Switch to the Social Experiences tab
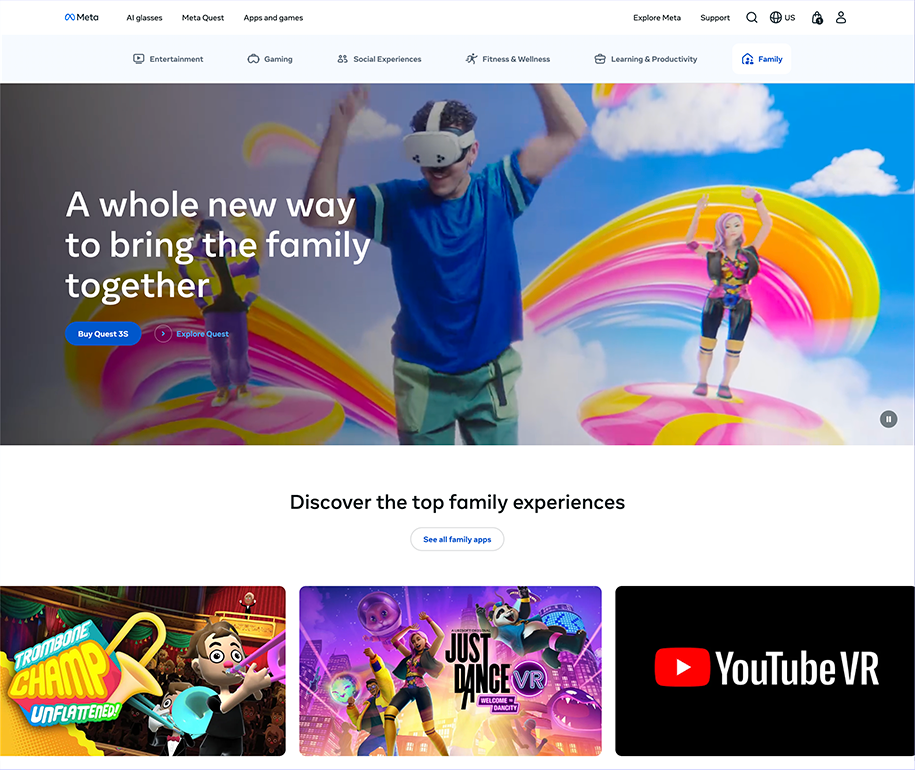This screenshot has height=770, width=915. 379,59
